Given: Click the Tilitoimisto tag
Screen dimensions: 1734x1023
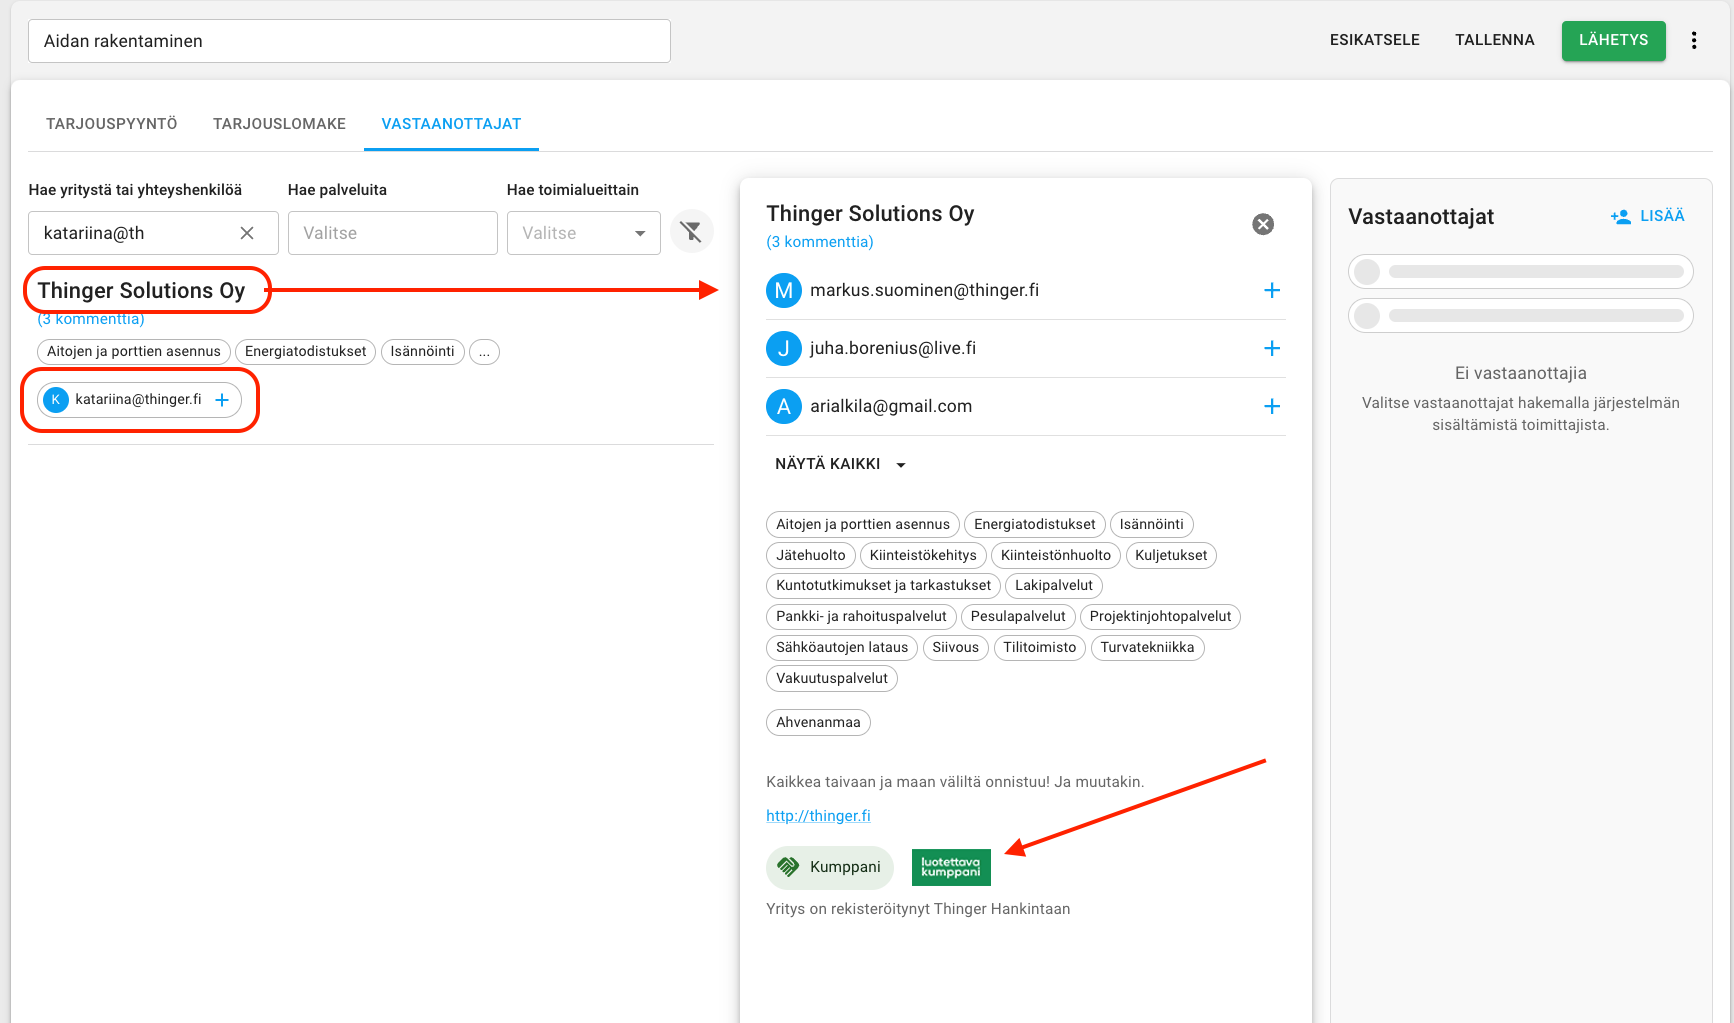Looking at the screenshot, I should pos(1040,647).
